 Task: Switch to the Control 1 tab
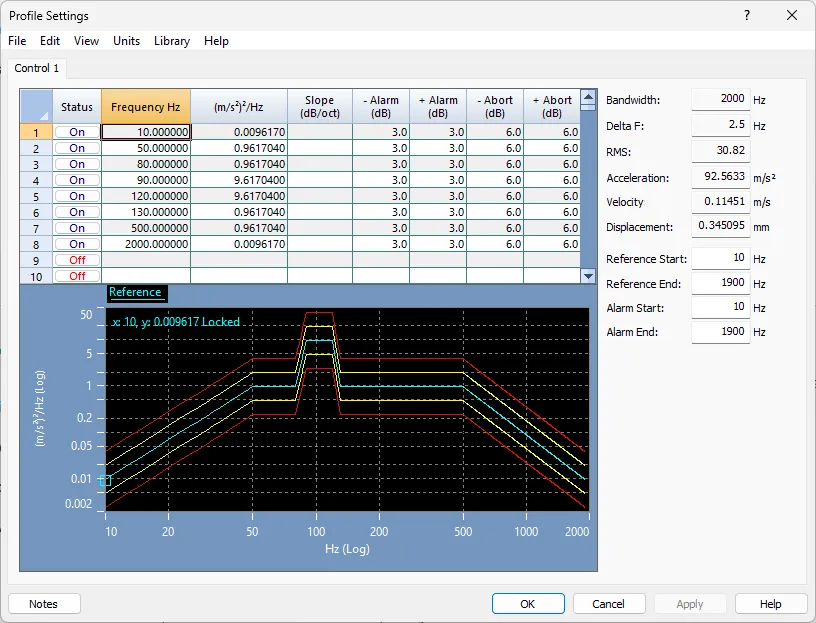(37, 69)
